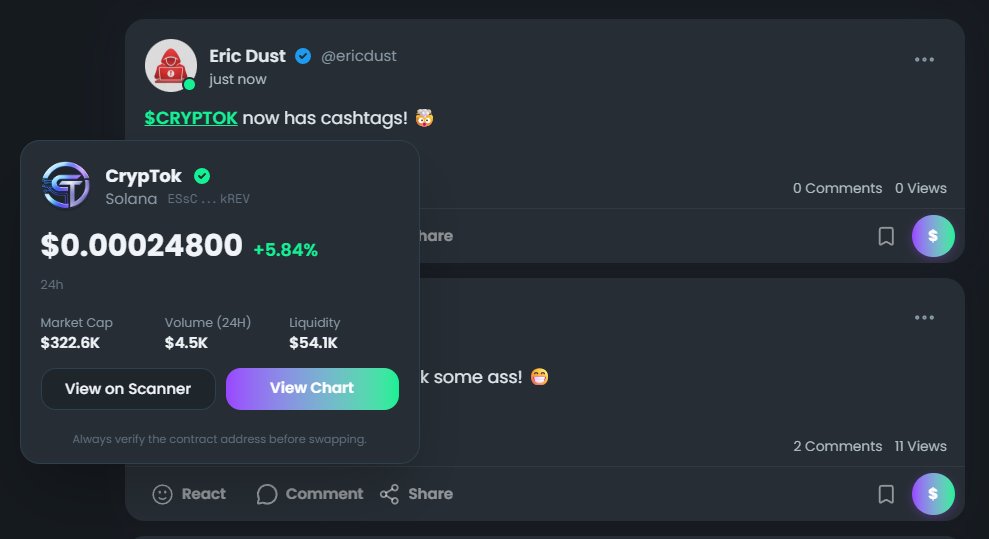
Task: Comment on the second post
Action: (x=310, y=494)
